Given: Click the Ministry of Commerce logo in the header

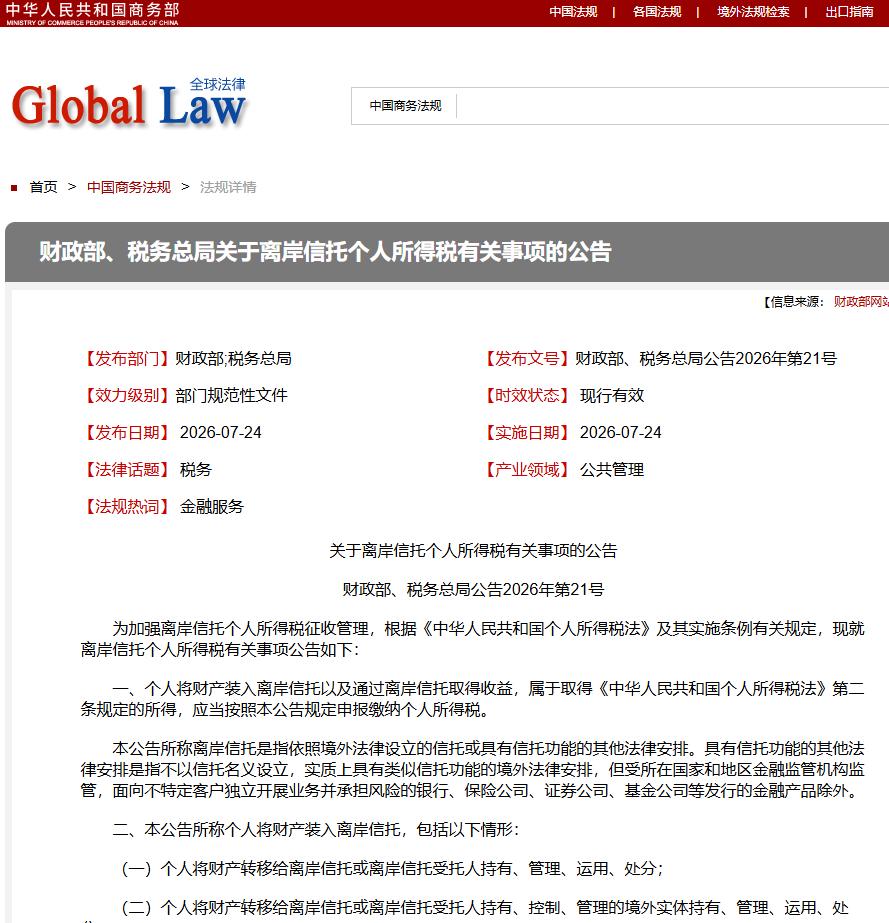Looking at the screenshot, I should pyautogui.click(x=92, y=14).
